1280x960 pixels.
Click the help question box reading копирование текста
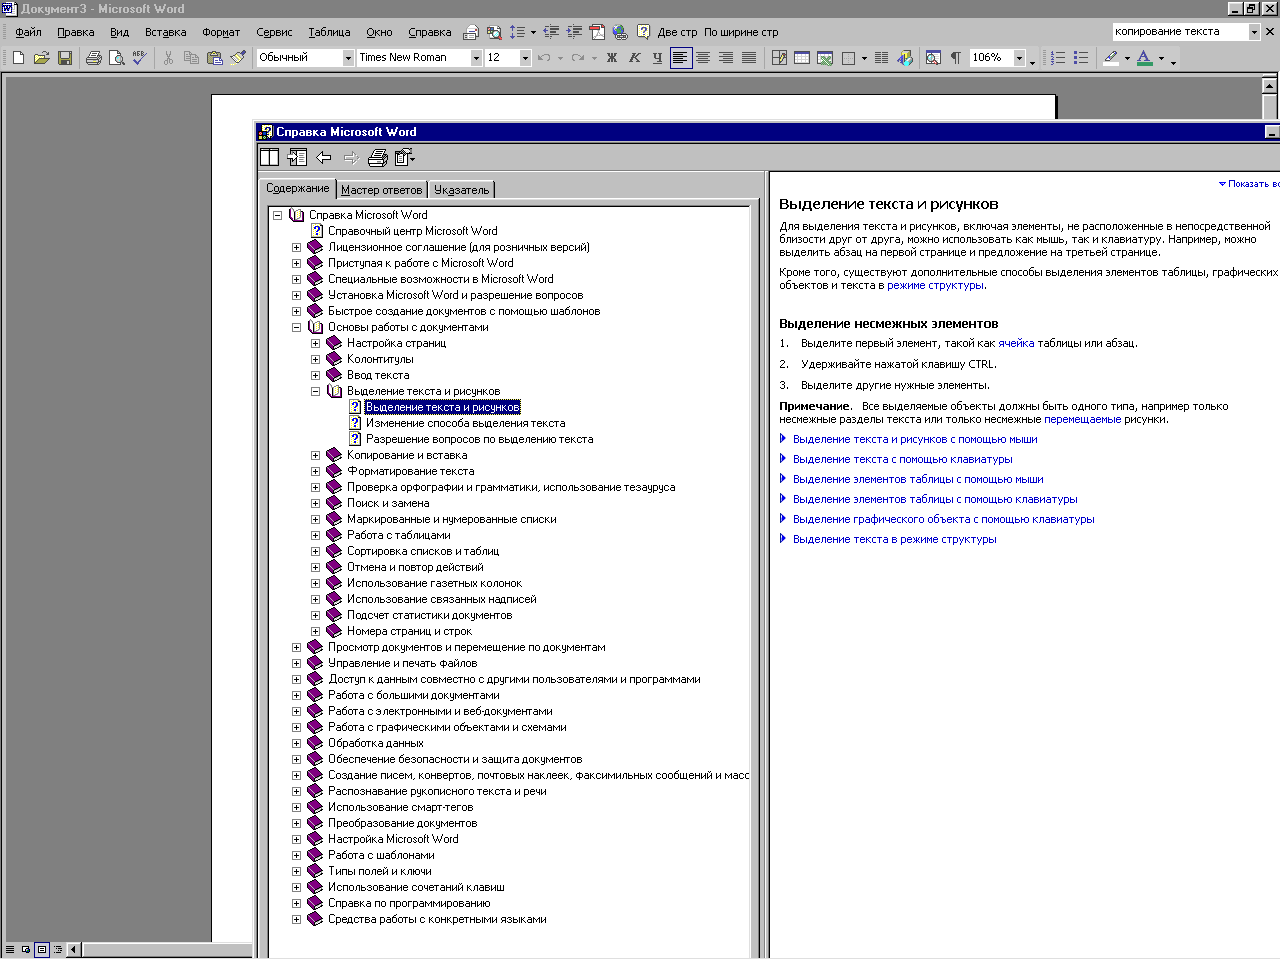pos(1180,32)
